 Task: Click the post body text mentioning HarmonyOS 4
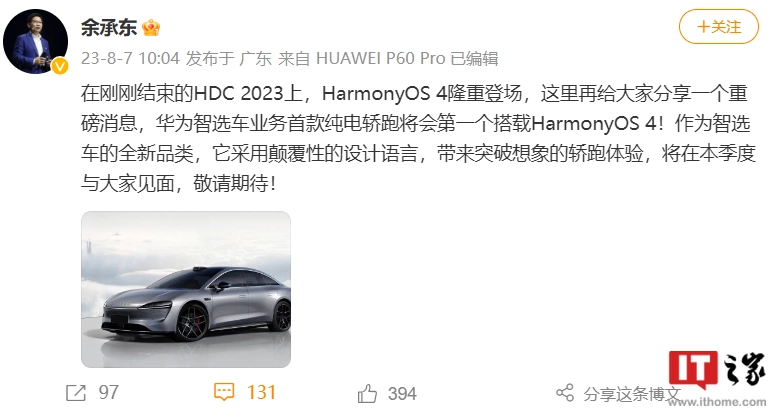[418, 139]
